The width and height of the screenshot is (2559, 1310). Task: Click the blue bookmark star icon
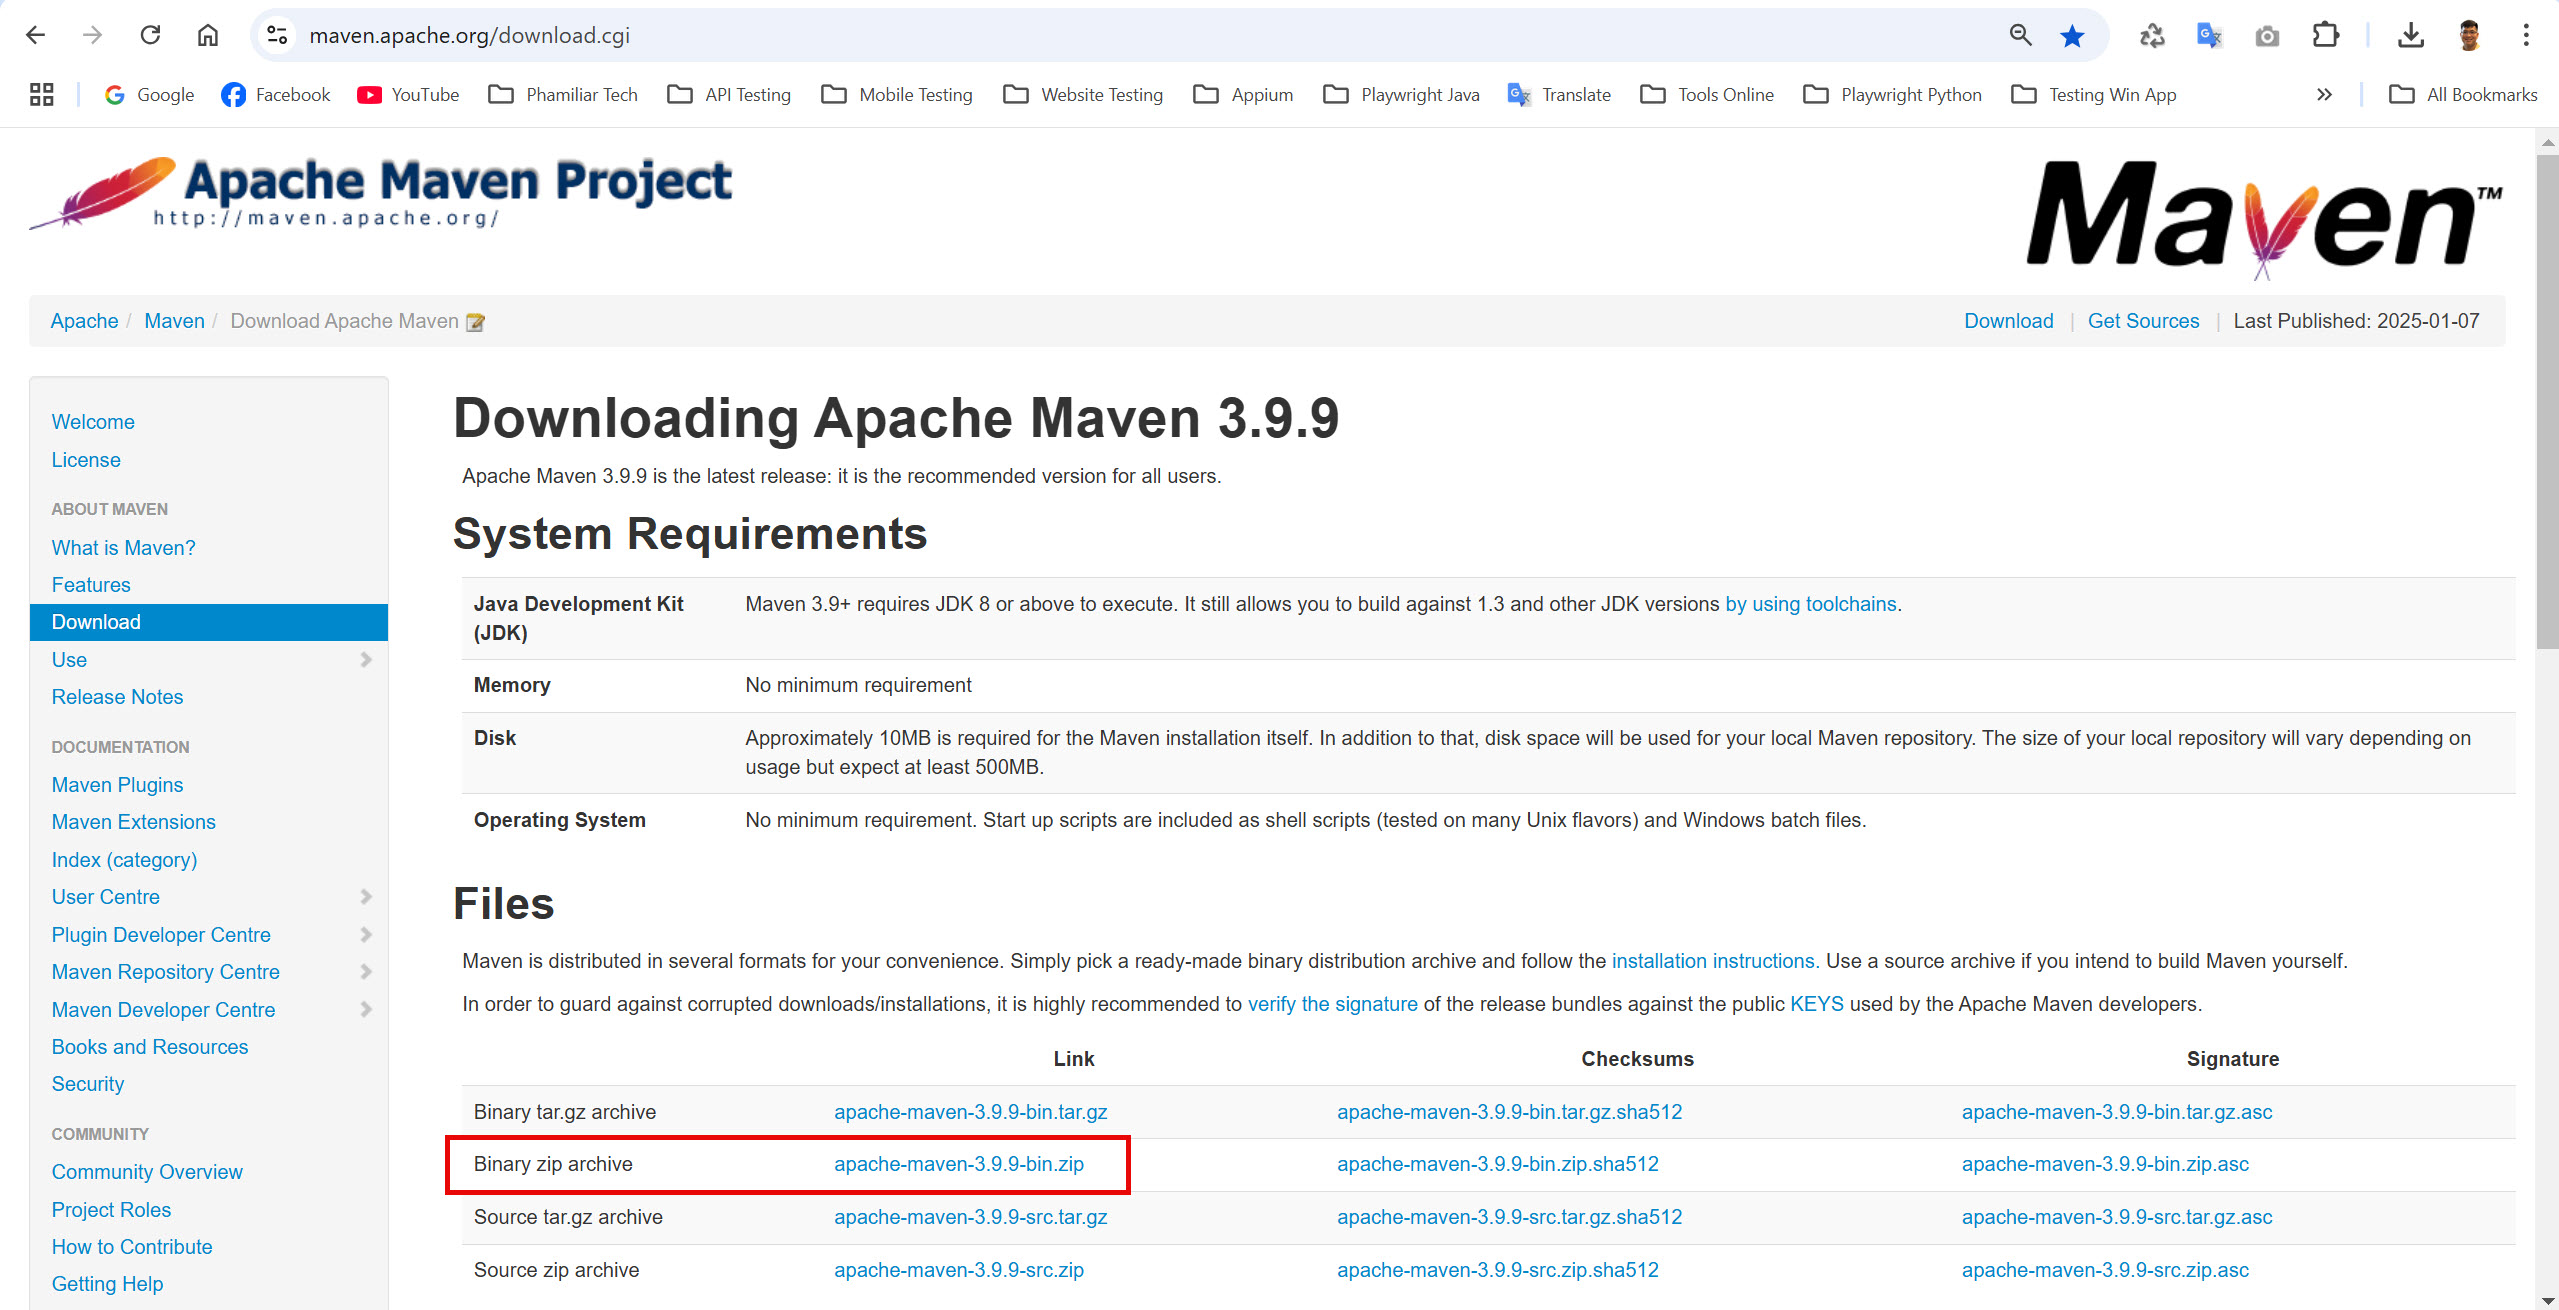click(x=2072, y=36)
